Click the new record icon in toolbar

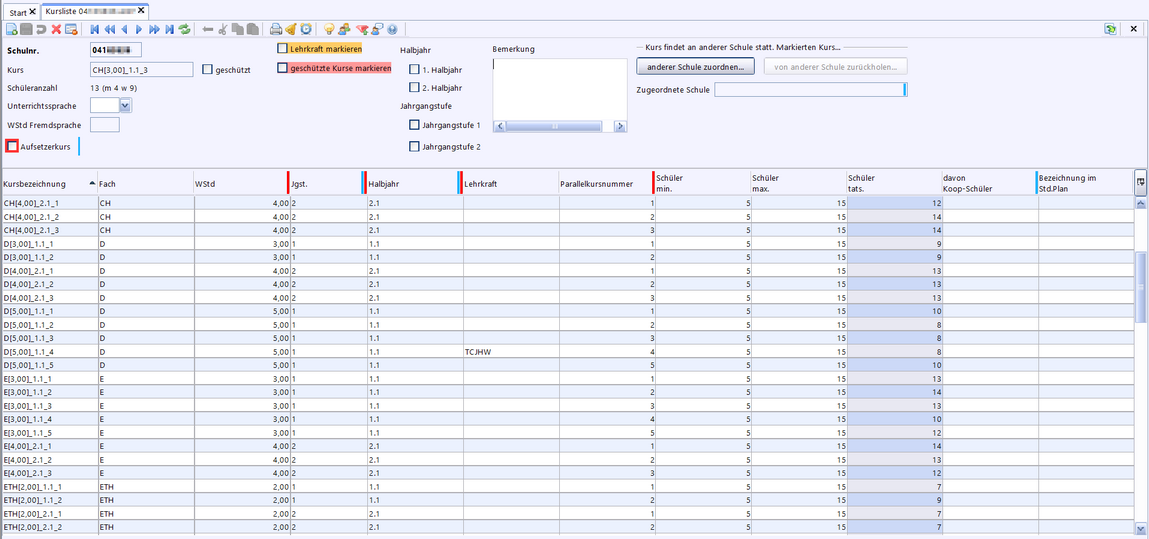pos(11,30)
